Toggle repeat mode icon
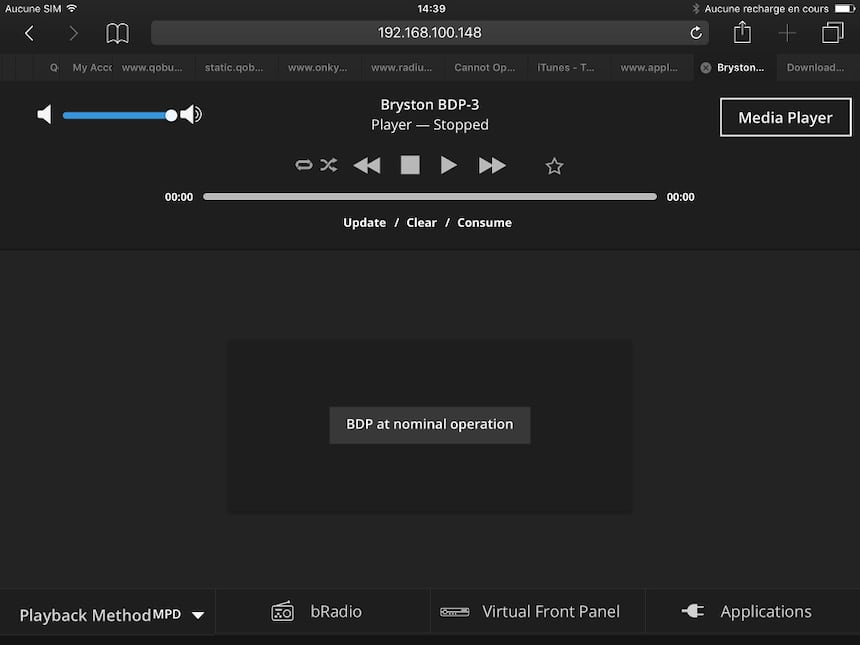This screenshot has width=860, height=645. point(303,165)
